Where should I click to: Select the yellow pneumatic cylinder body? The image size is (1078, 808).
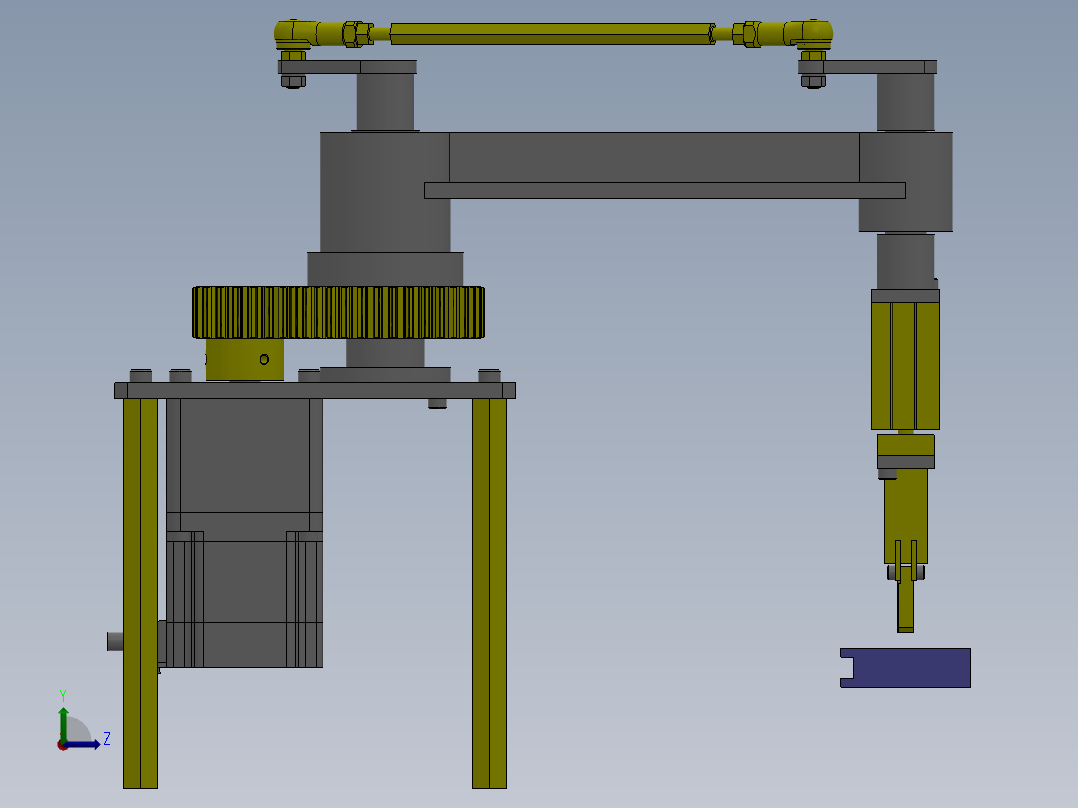pos(905,366)
